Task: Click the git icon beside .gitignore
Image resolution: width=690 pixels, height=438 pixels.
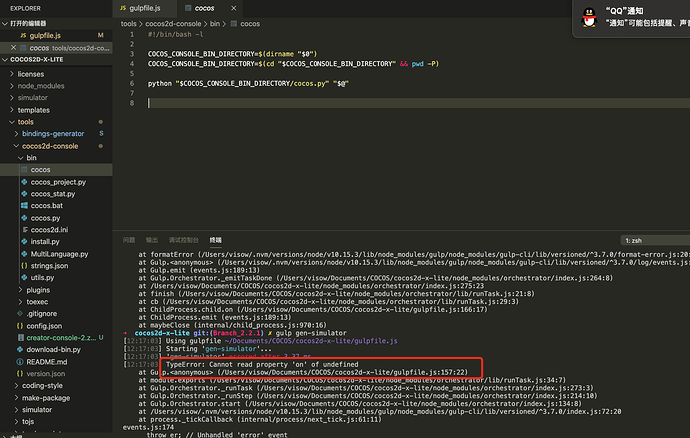Action: coord(20,313)
